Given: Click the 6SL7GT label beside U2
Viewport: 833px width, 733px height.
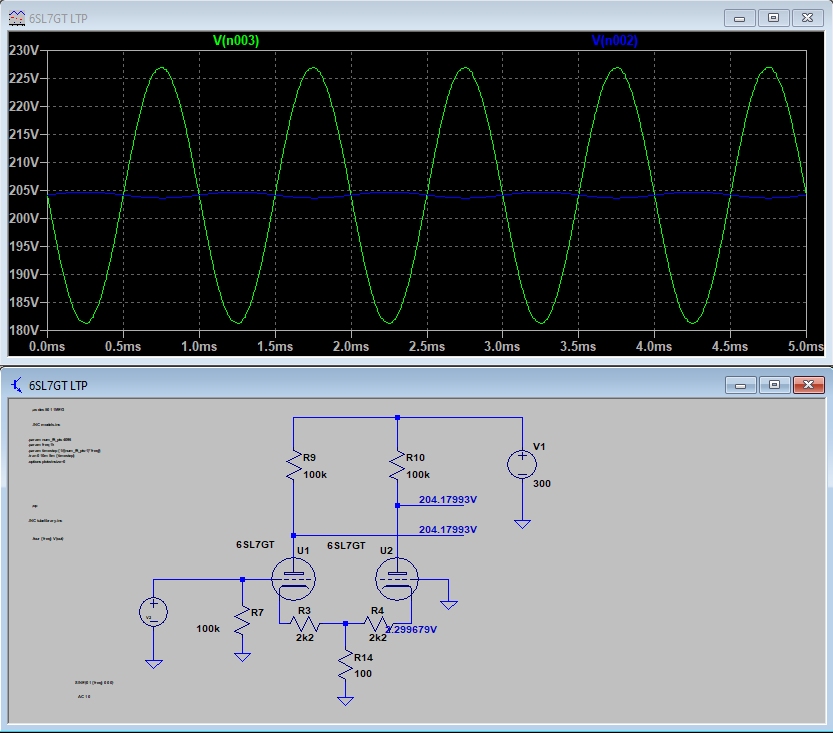Looking at the screenshot, I should tap(346, 546).
